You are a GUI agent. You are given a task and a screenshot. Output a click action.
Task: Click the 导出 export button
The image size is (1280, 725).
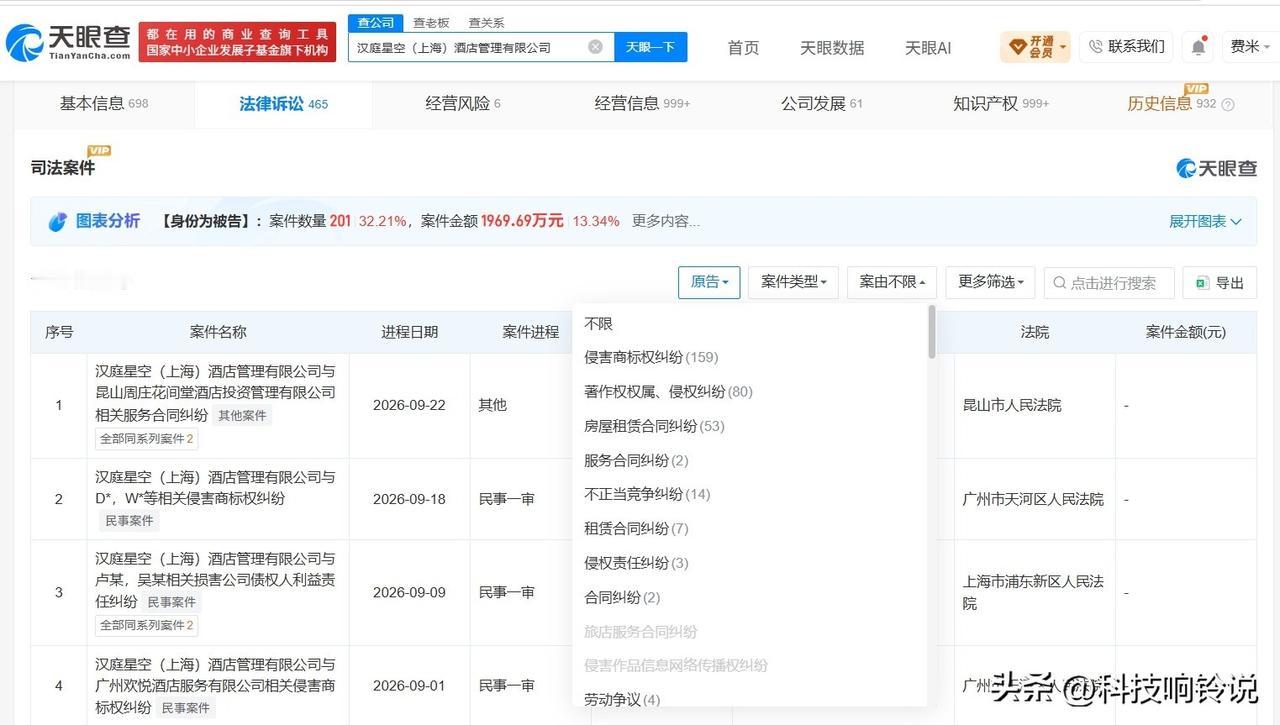[1219, 283]
